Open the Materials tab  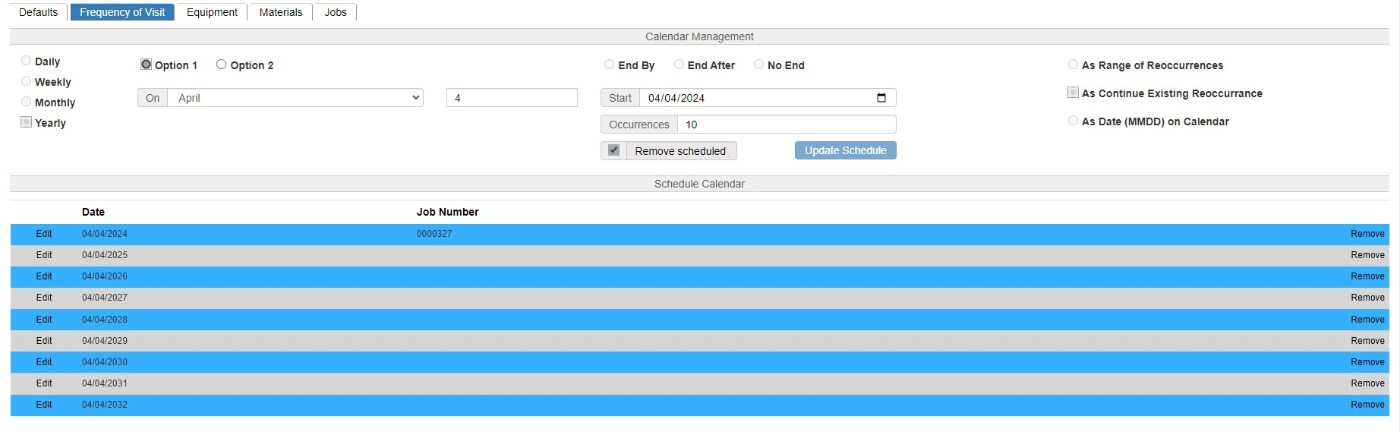(x=280, y=13)
